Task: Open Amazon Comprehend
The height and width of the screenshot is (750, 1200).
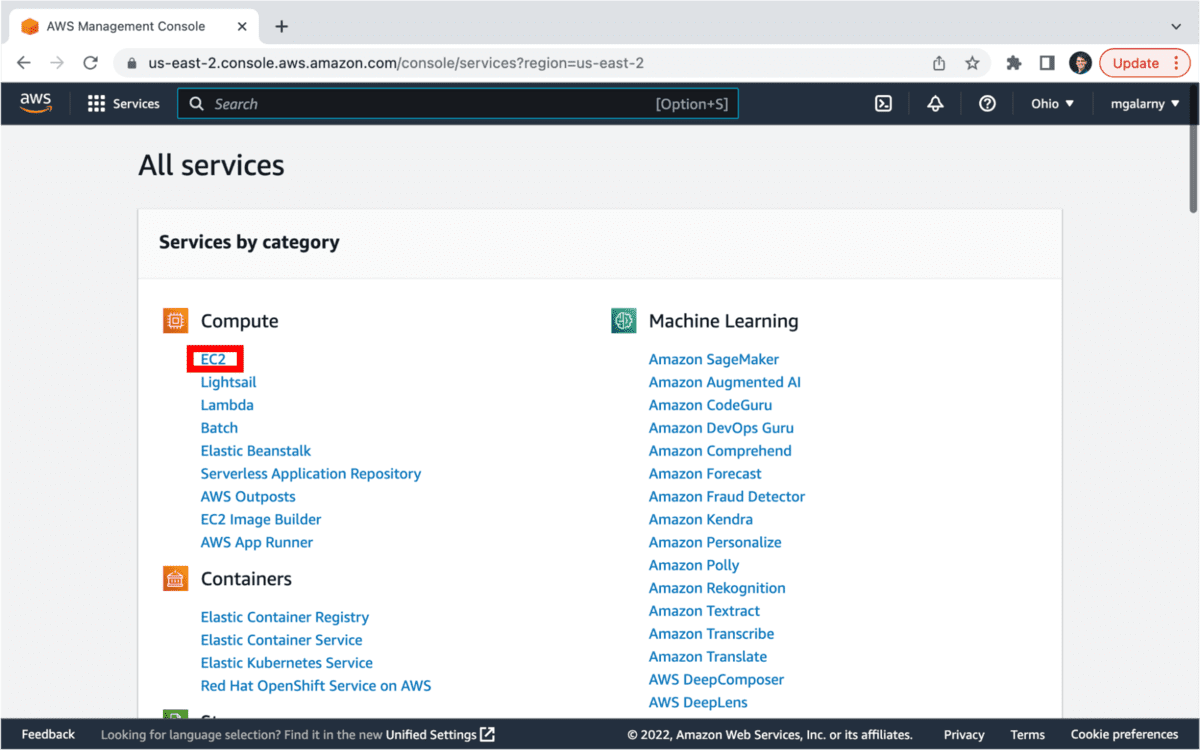Action: [x=720, y=451]
